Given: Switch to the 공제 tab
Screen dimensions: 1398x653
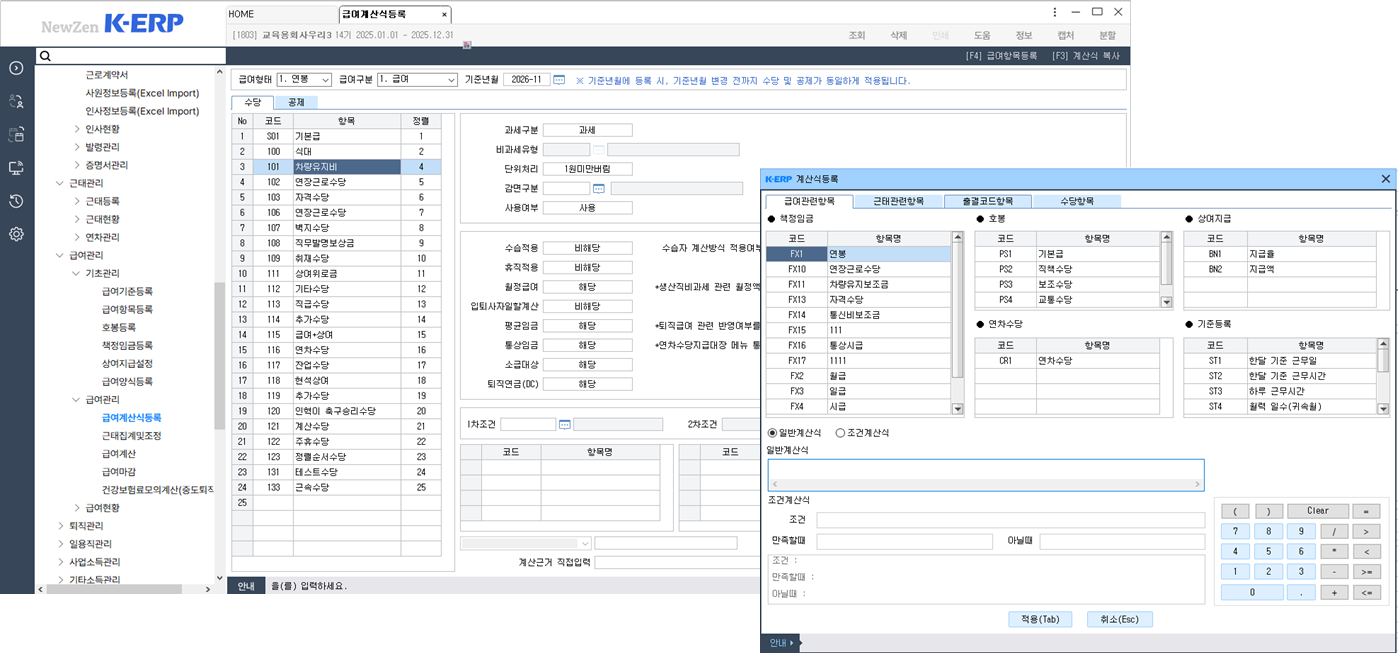Looking at the screenshot, I should [x=296, y=102].
